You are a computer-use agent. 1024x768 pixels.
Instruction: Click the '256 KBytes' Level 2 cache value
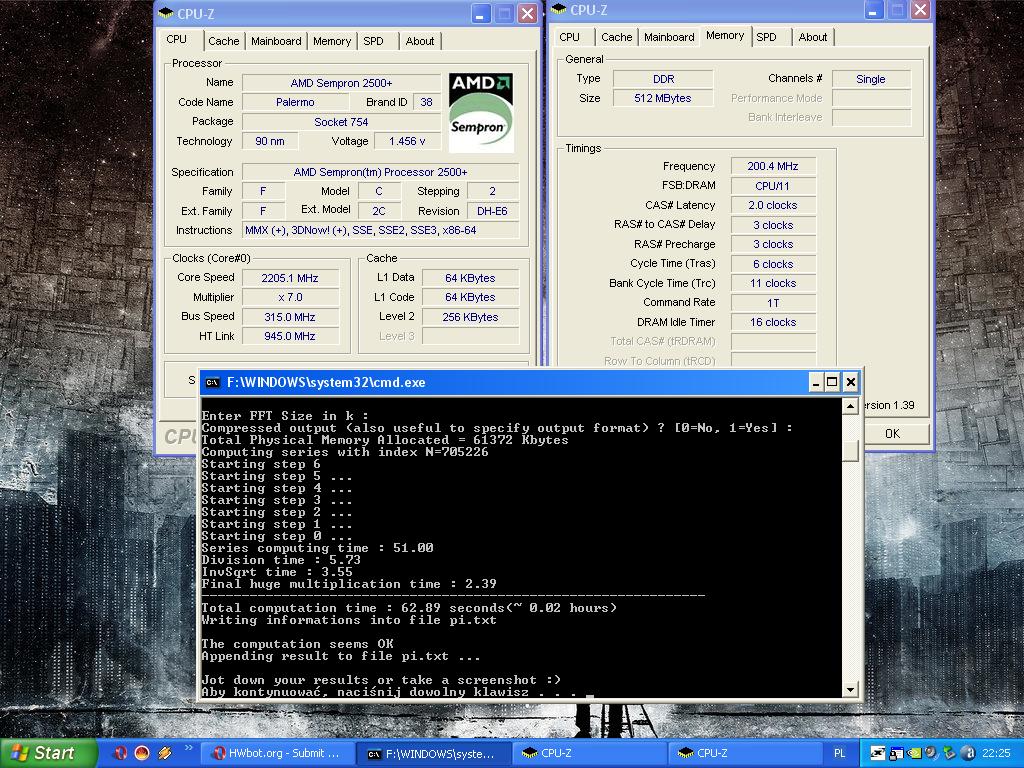470,317
